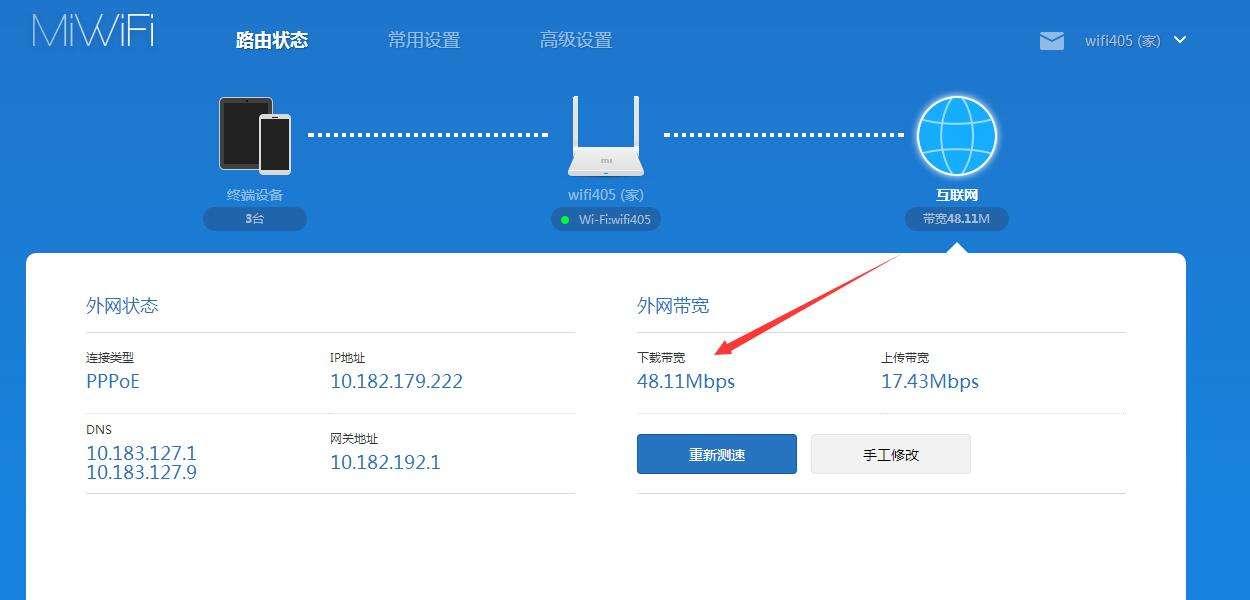Viewport: 1250px width, 600px height.
Task: Select download bandwidth 48.11Mbps
Action: coord(686,381)
